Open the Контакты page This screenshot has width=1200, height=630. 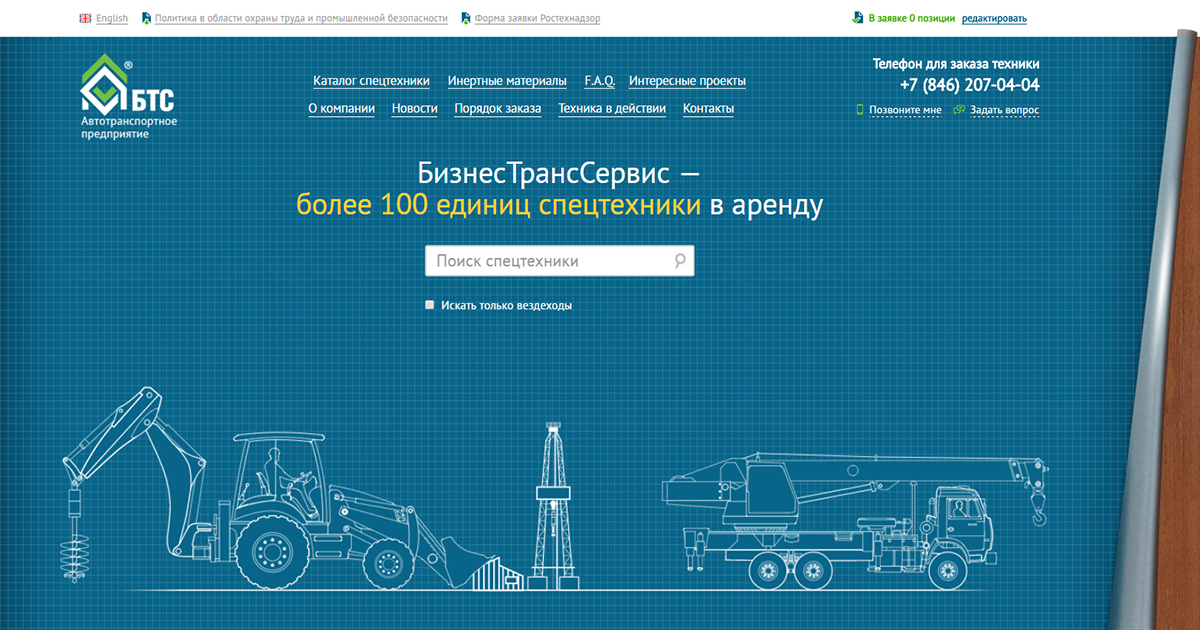[x=708, y=109]
